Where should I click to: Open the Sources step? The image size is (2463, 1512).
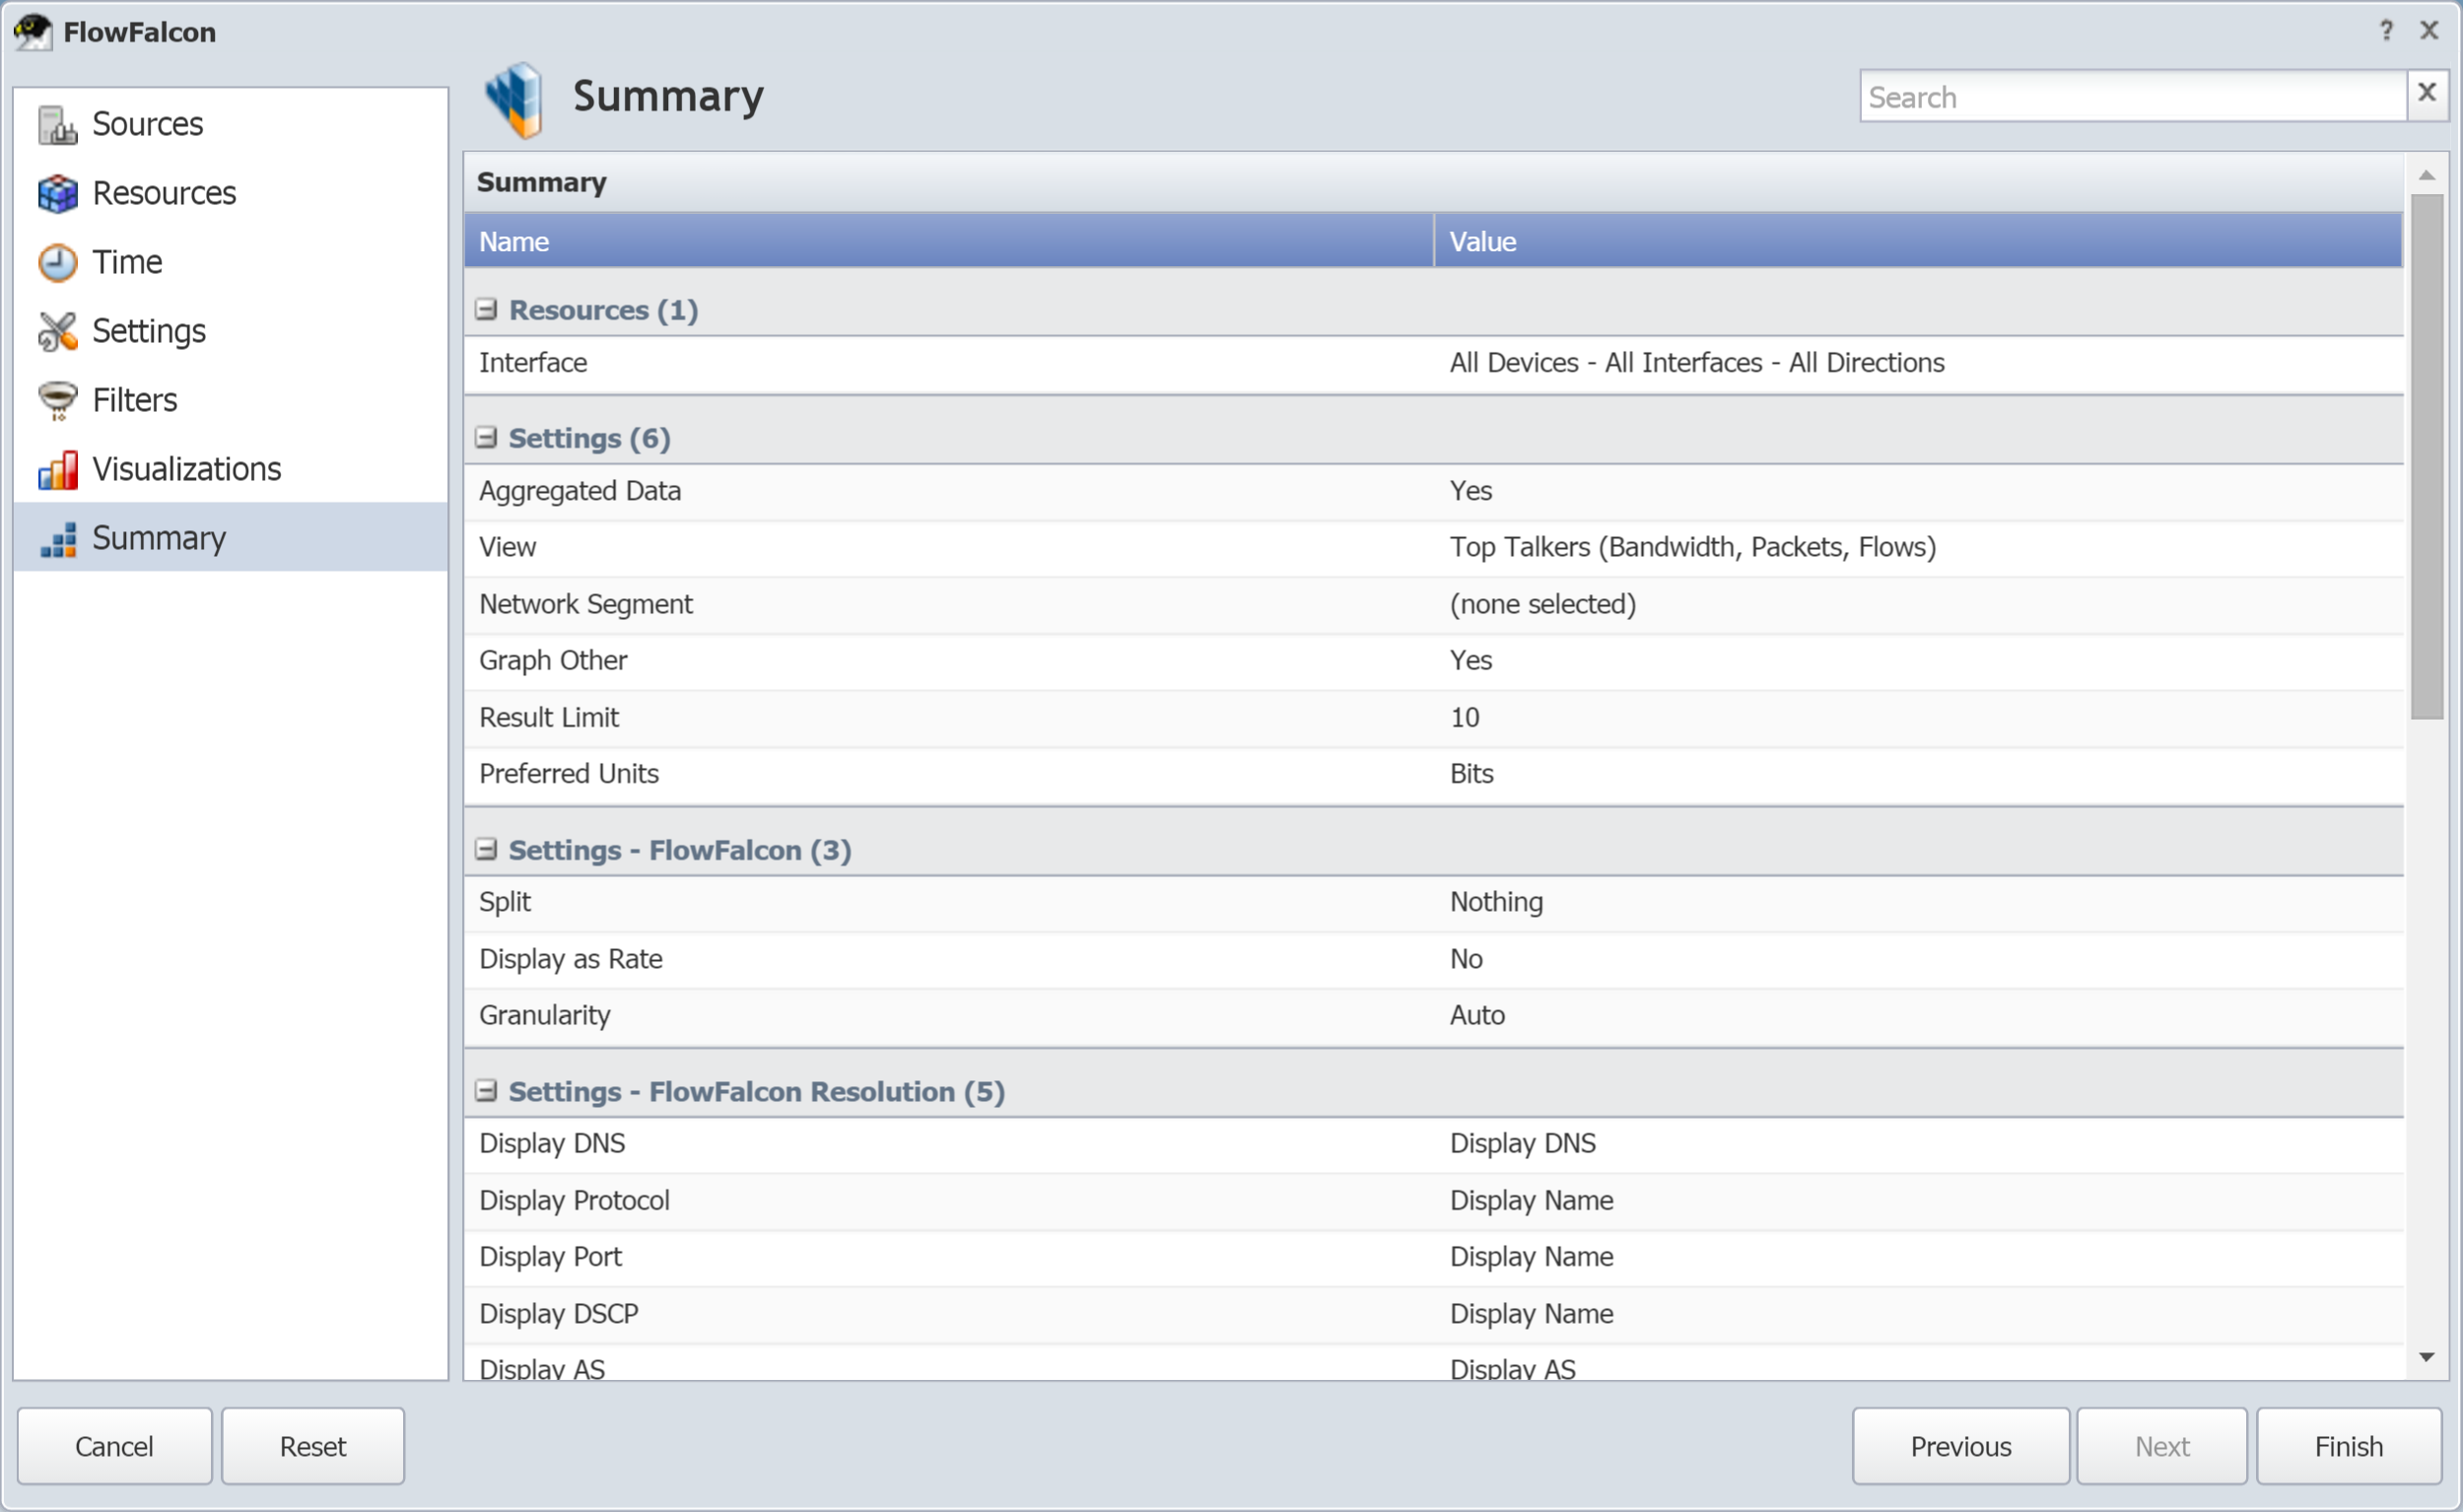click(147, 125)
